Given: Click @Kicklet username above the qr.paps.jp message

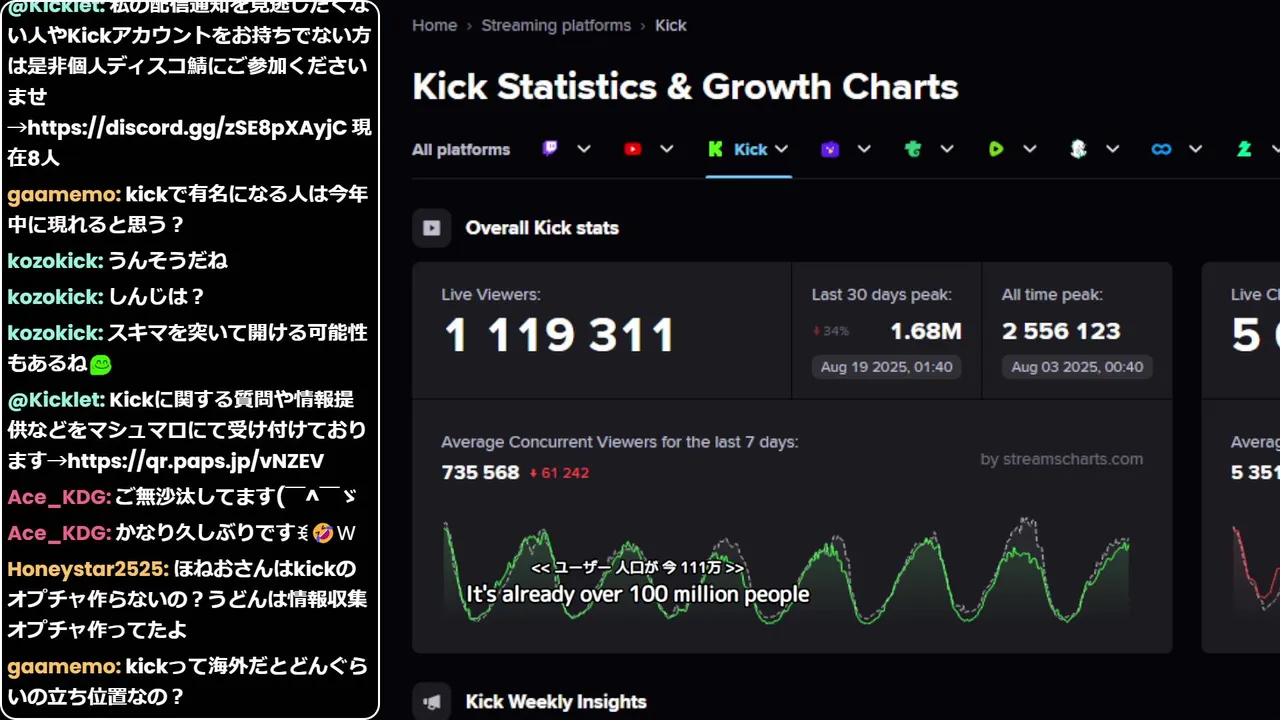Looking at the screenshot, I should (x=56, y=399).
